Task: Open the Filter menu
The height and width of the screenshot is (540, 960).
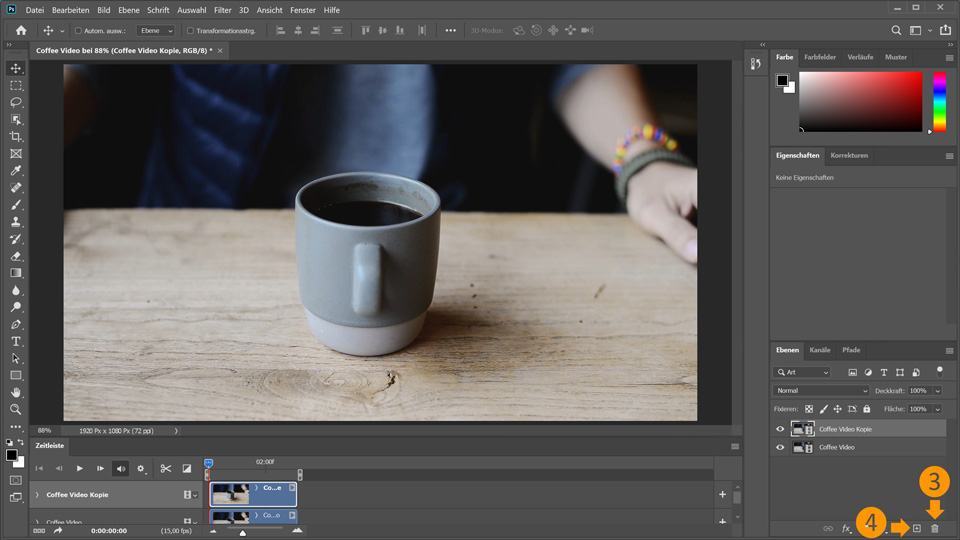Action: (x=222, y=10)
